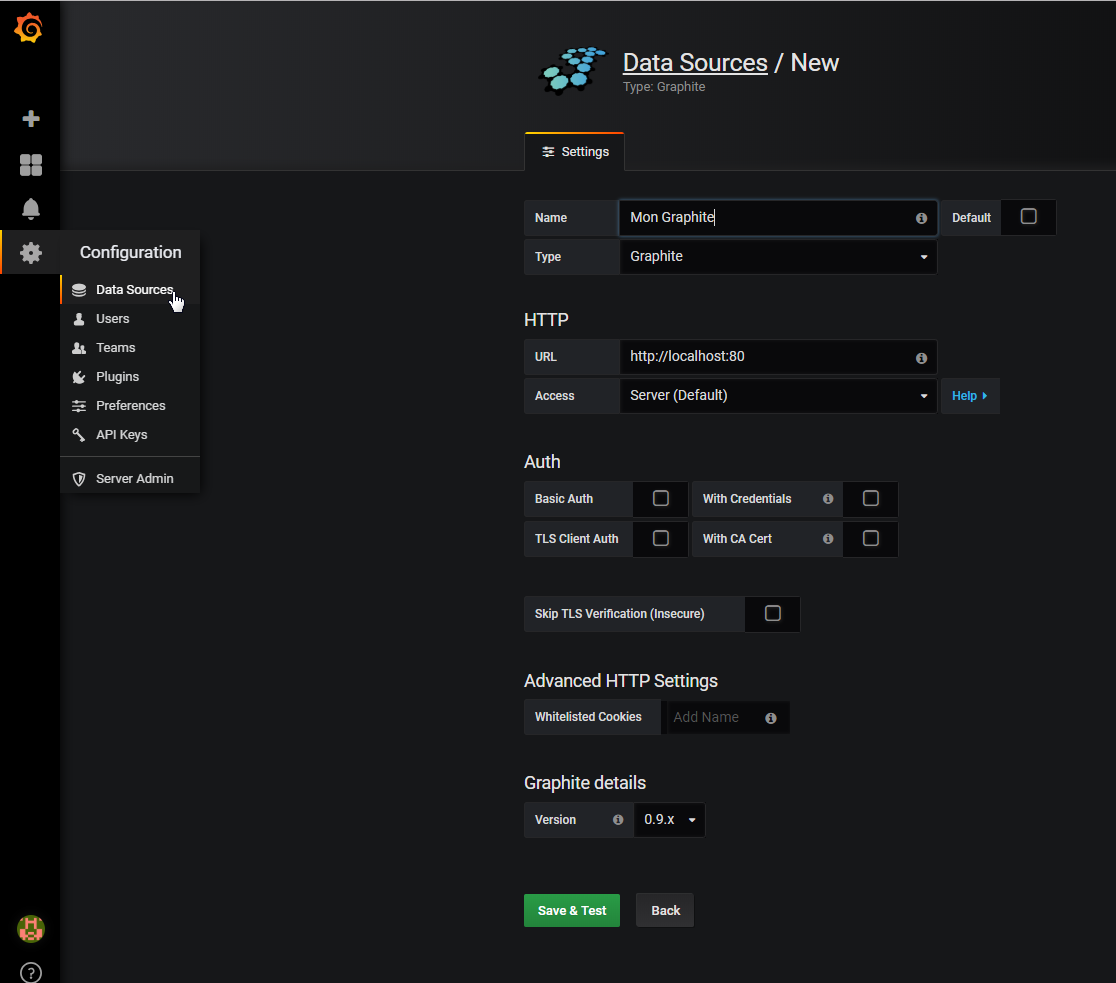Click the Help question mark icon
The height and width of the screenshot is (983, 1116).
click(31, 972)
